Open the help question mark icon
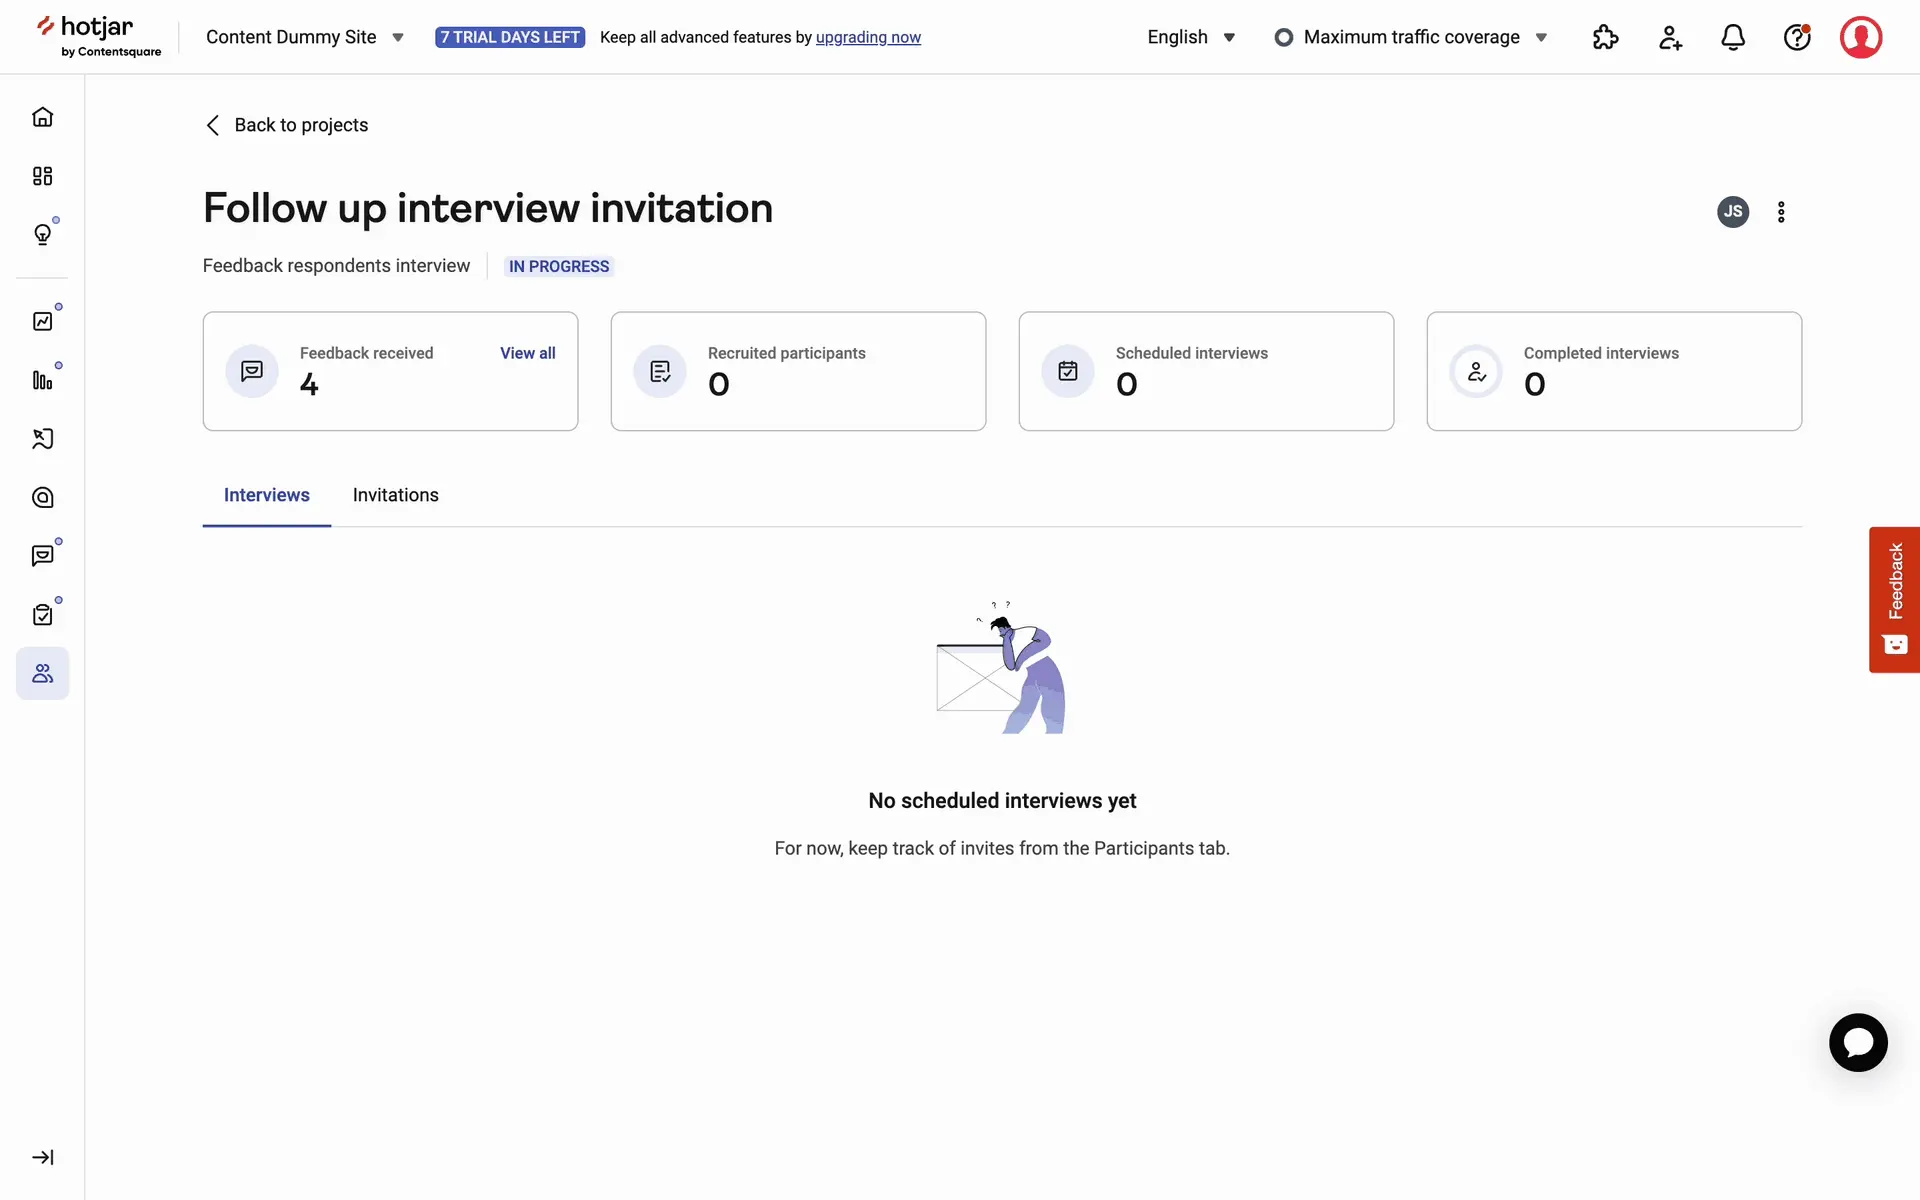This screenshot has height=1200, width=1920. (x=1797, y=37)
